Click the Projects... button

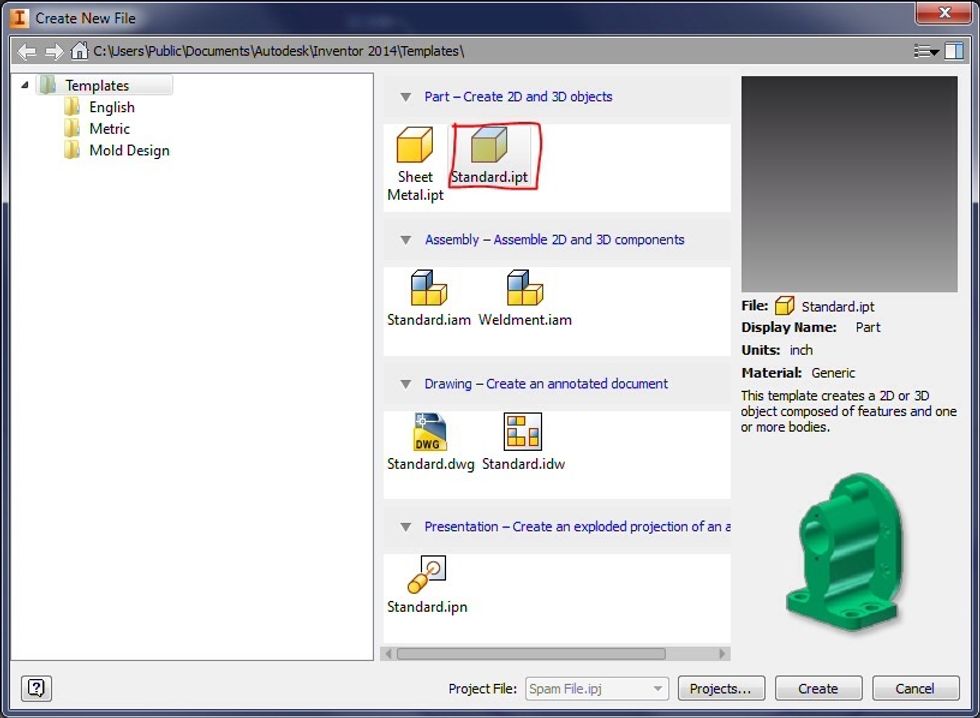coord(720,688)
